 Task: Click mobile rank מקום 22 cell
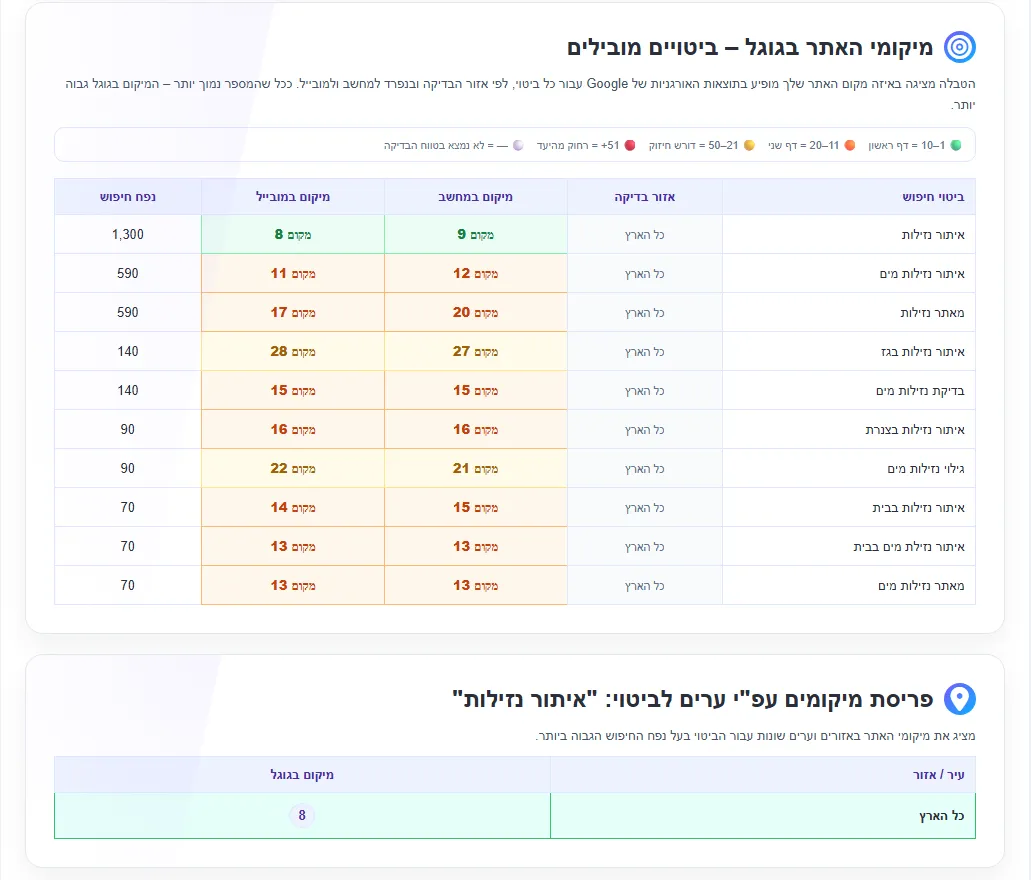tap(293, 468)
